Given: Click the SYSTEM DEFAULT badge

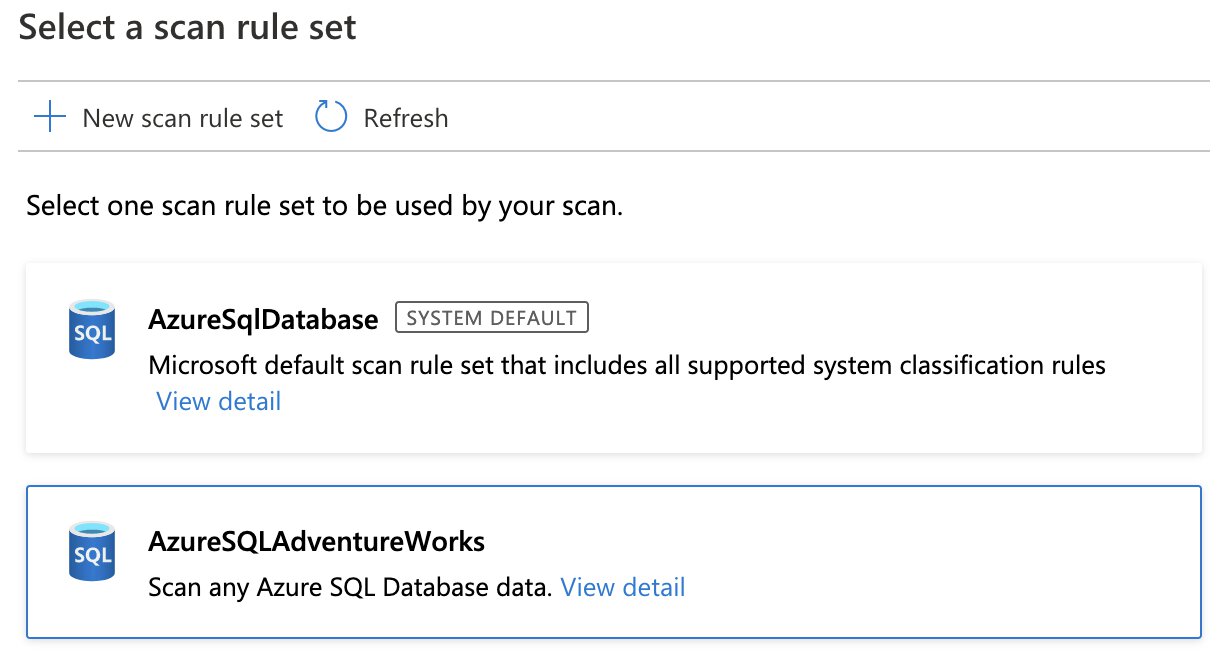Looking at the screenshot, I should [x=492, y=318].
